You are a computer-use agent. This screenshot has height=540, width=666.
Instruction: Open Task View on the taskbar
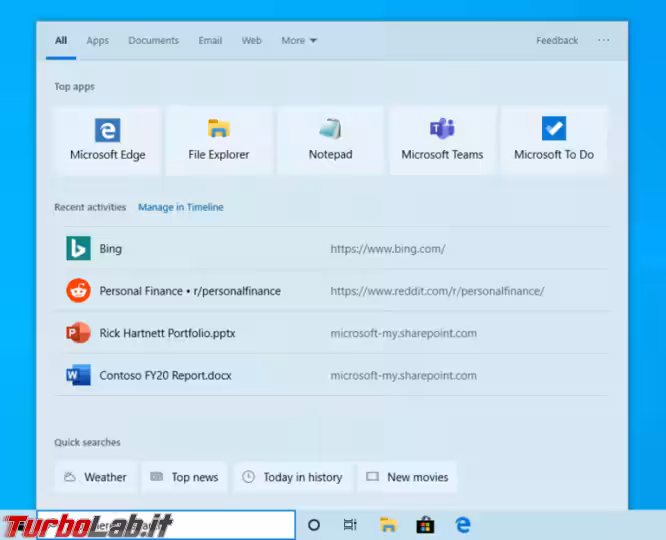click(350, 525)
